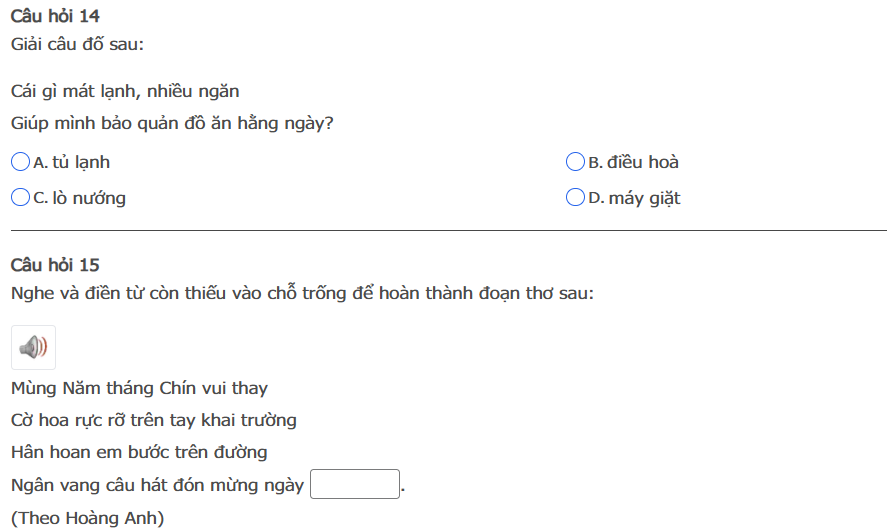Click the blank answer field in the poem
This screenshot has width=887, height=531.
click(x=355, y=484)
